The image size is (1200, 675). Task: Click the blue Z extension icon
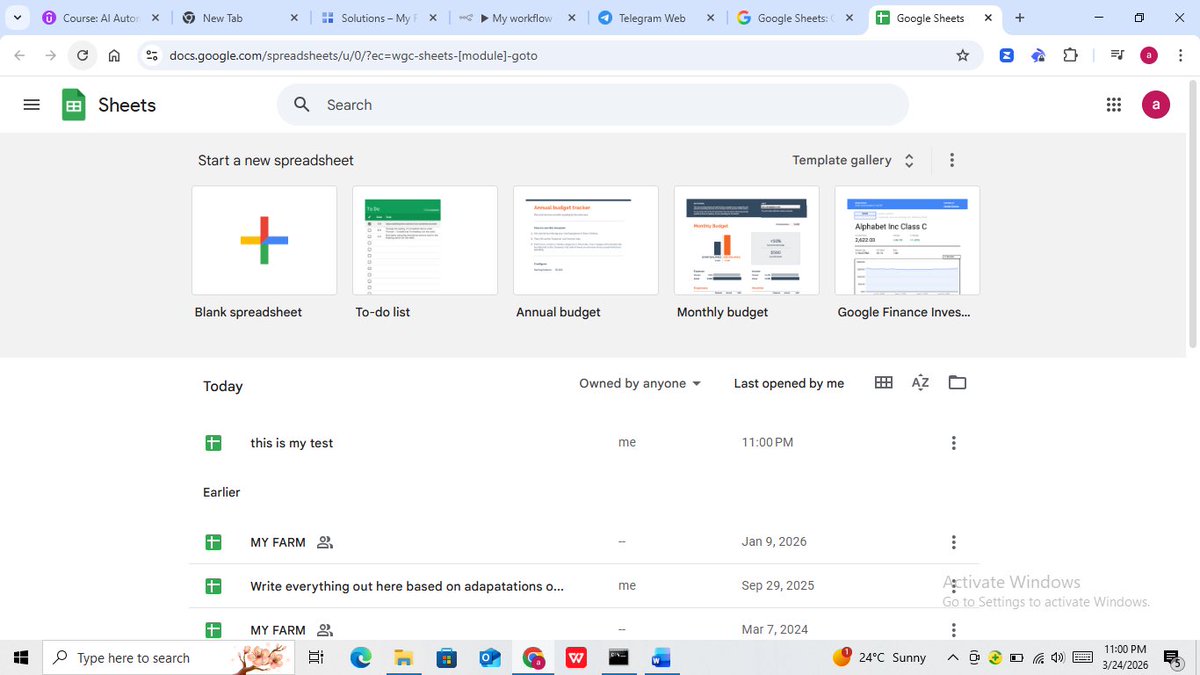[x=1007, y=56]
